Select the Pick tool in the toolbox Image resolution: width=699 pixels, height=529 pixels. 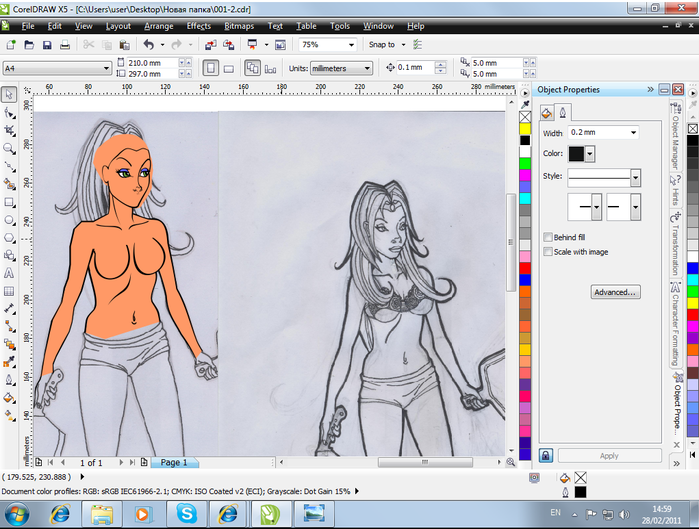tap(9, 95)
